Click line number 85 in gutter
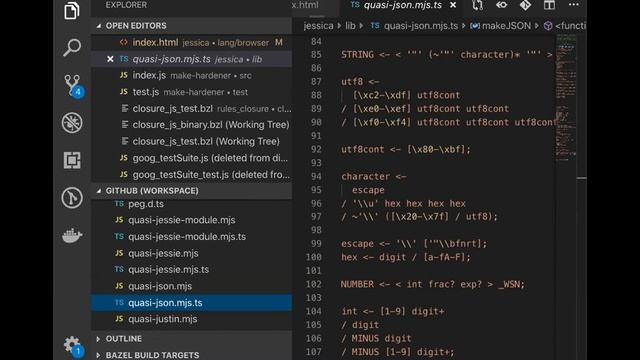The width and height of the screenshot is (640, 360). click(316, 55)
